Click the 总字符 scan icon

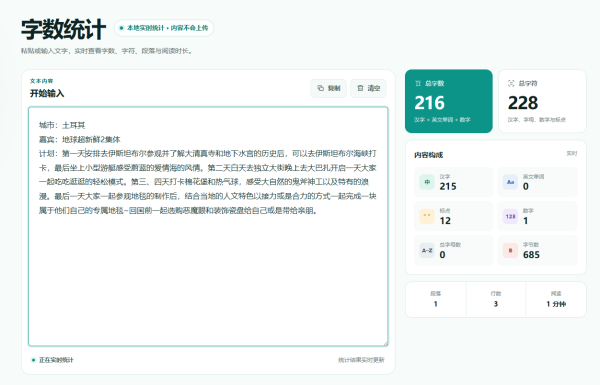pyautogui.click(x=511, y=83)
